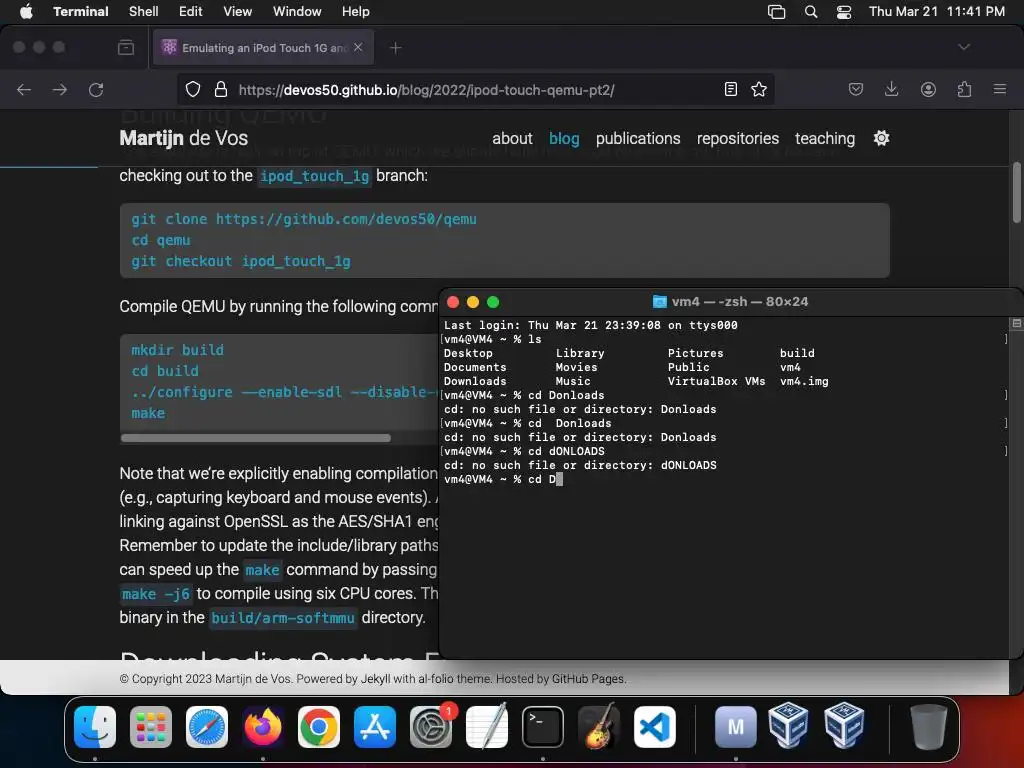Screen dimensions: 1024x768
Task: Open the Terminal menu in the menu bar
Action: click(80, 11)
